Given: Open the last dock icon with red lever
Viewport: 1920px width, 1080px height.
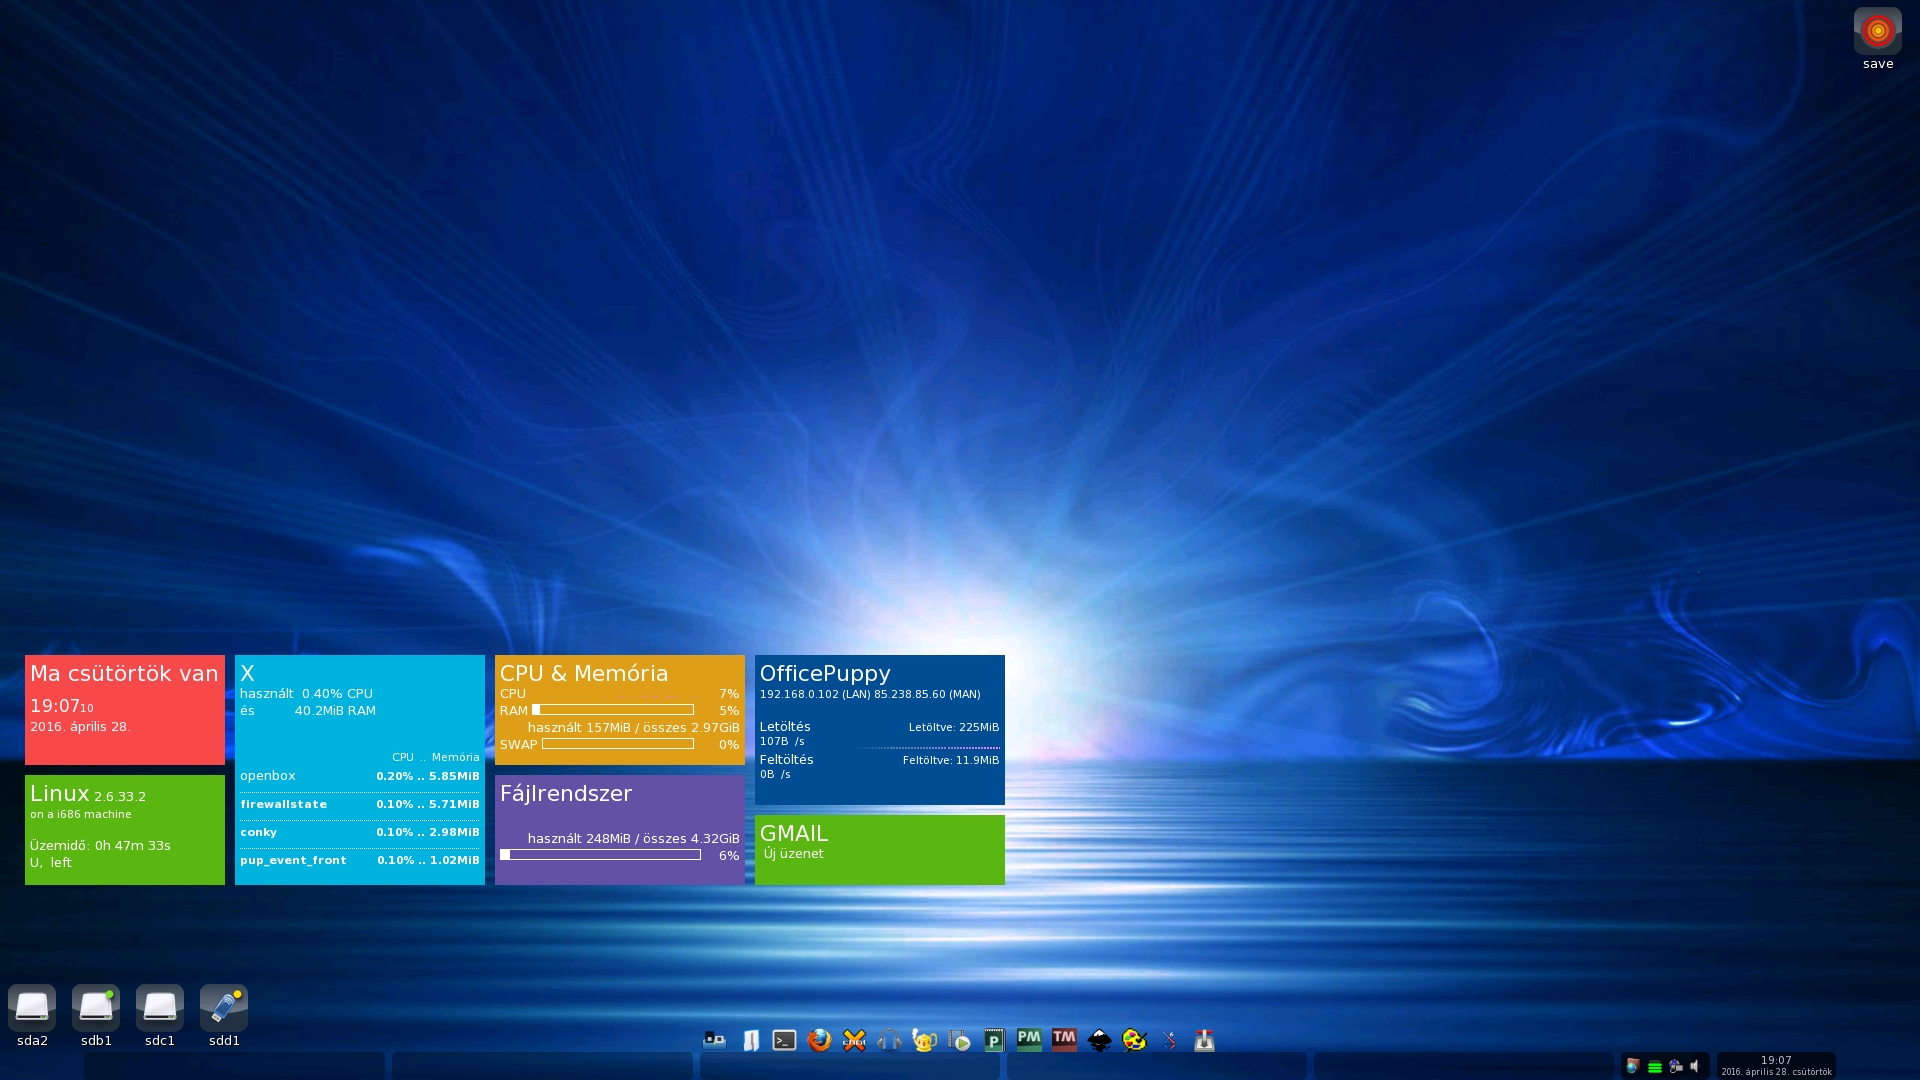Looking at the screenshot, I should click(1204, 1040).
